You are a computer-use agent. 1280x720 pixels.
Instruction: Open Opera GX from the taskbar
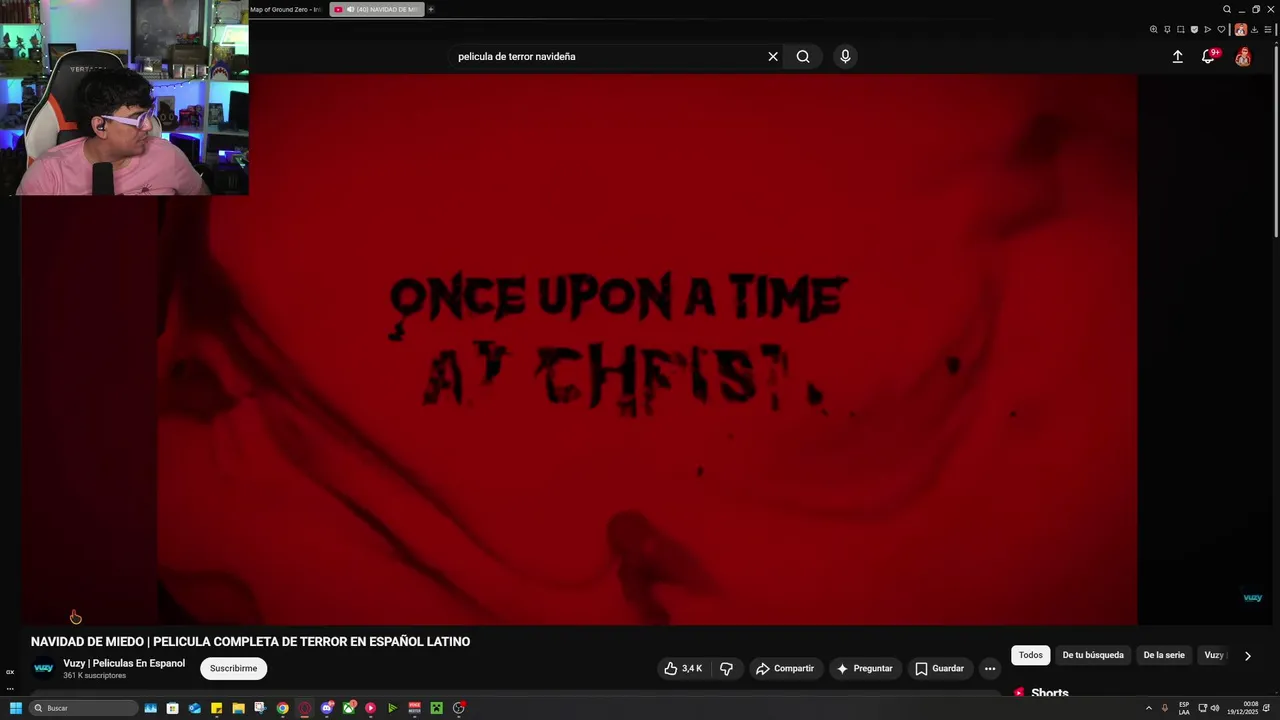(304, 708)
